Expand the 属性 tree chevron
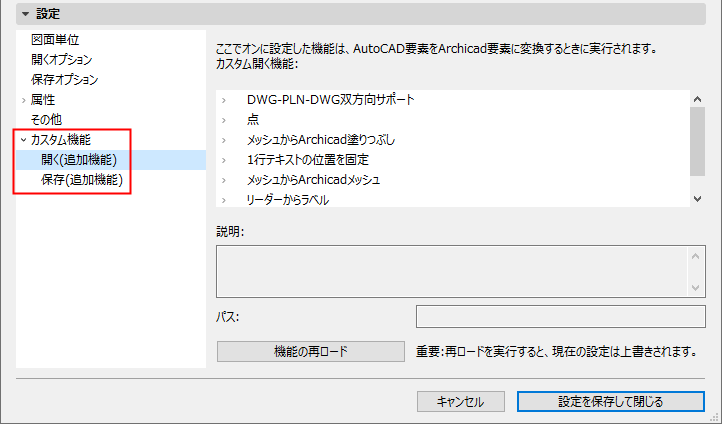 coord(23,100)
